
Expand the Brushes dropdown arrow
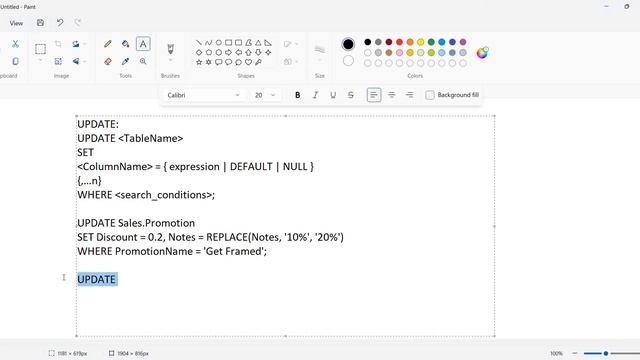pos(171,60)
